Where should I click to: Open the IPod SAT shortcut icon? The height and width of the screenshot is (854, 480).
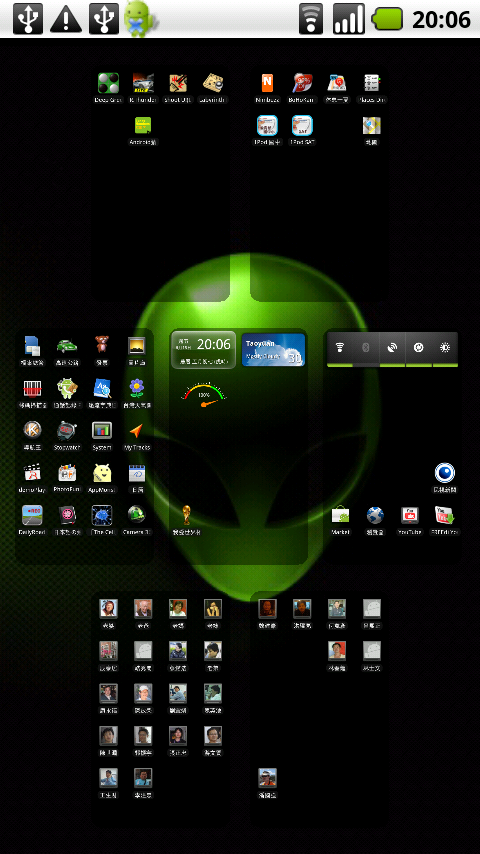pyautogui.click(x=302, y=125)
